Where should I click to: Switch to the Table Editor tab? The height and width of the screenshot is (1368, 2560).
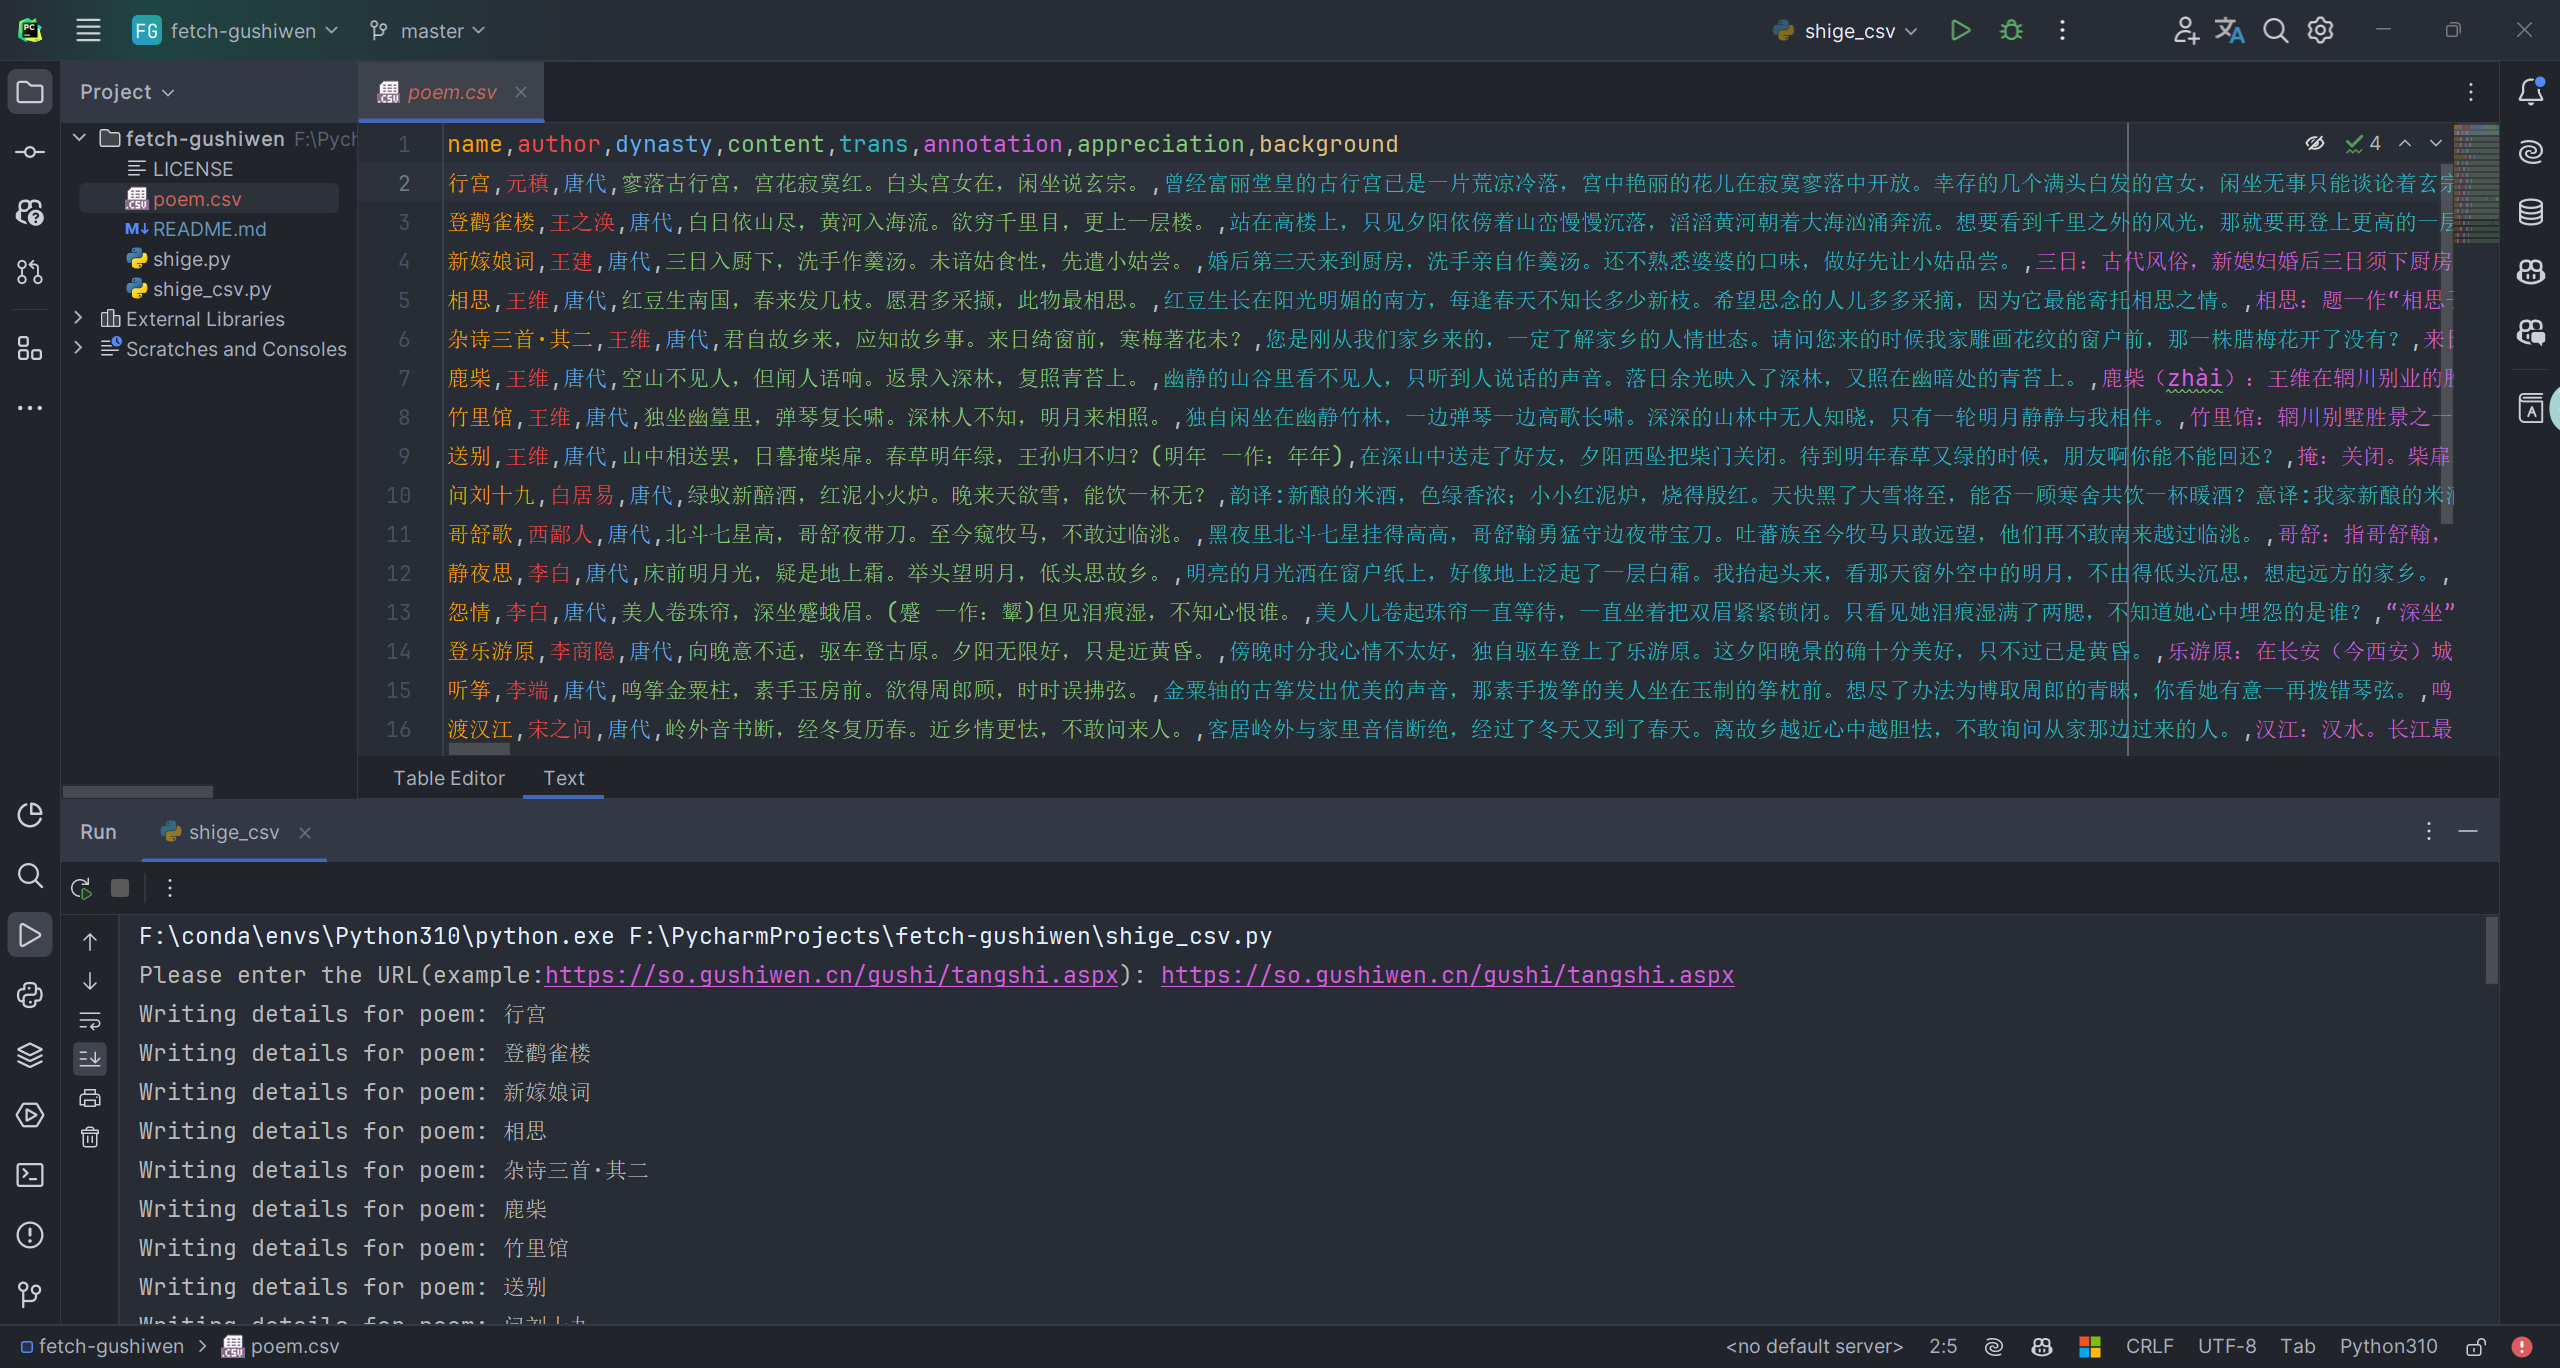[448, 778]
